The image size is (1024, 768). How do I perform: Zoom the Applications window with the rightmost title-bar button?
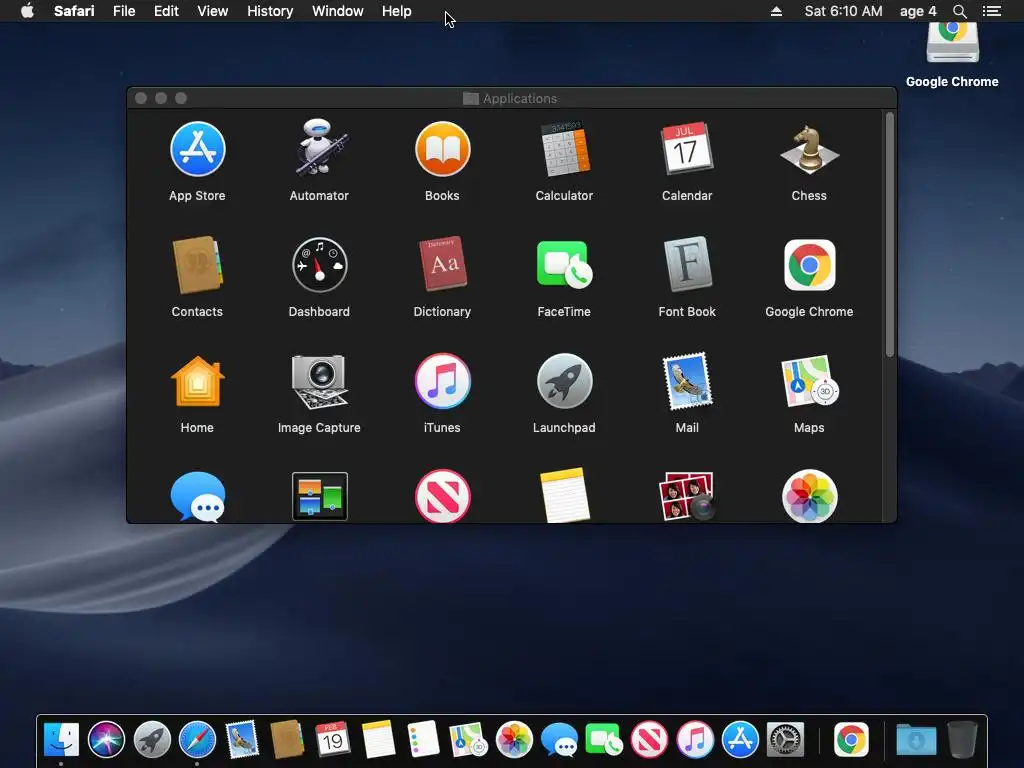coord(181,98)
